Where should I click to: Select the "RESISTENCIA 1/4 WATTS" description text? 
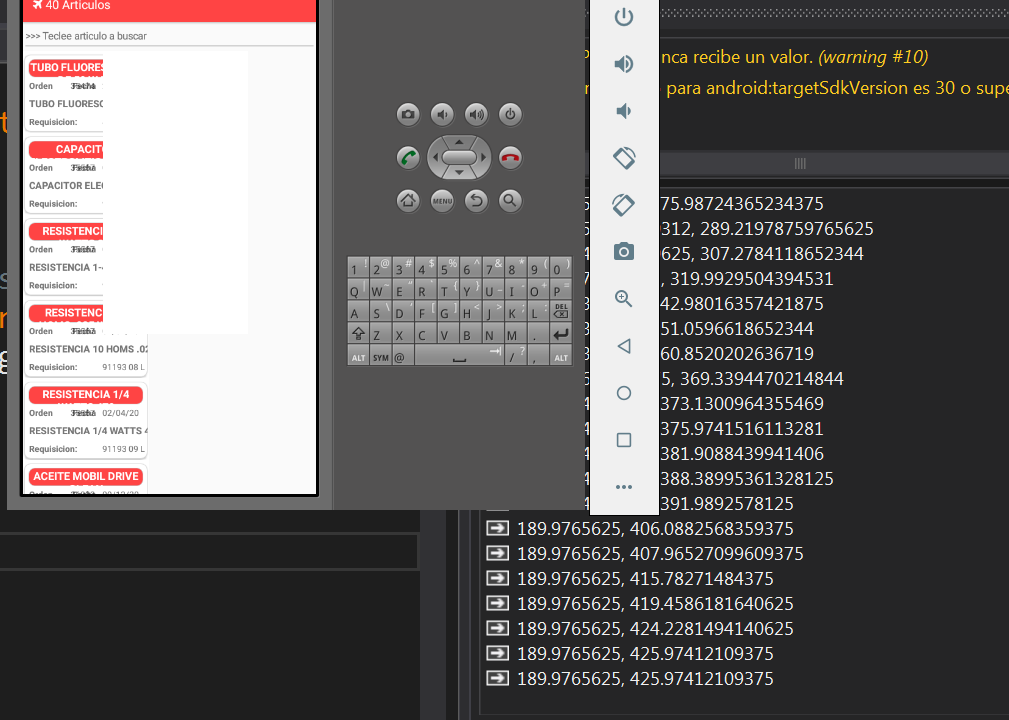pyautogui.click(x=88, y=430)
